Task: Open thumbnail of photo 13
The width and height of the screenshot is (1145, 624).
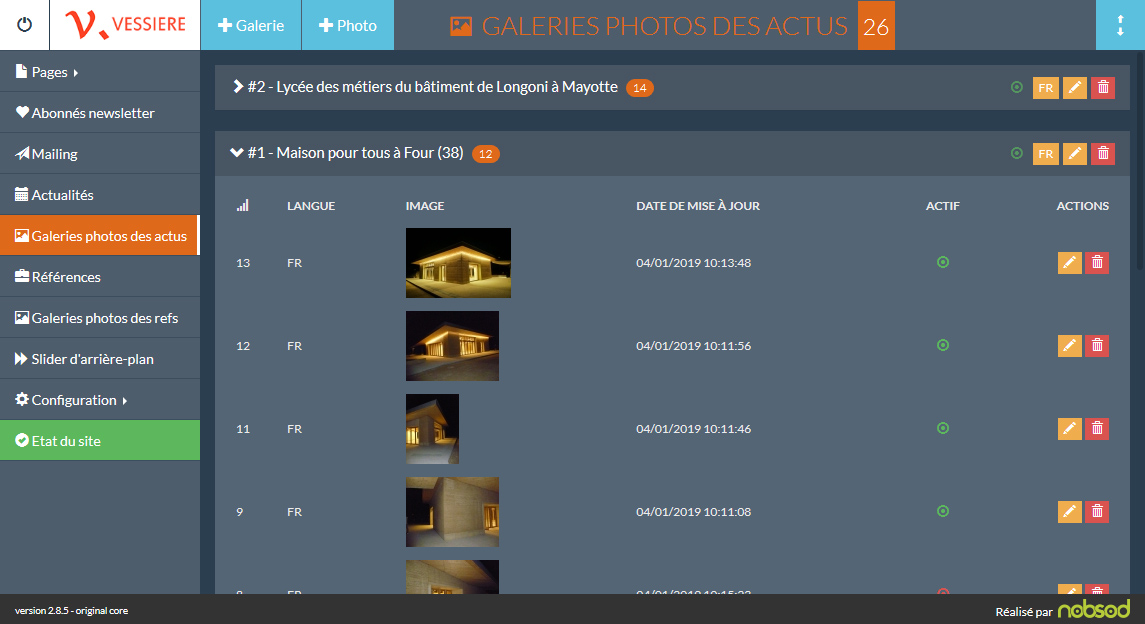Action: point(458,263)
